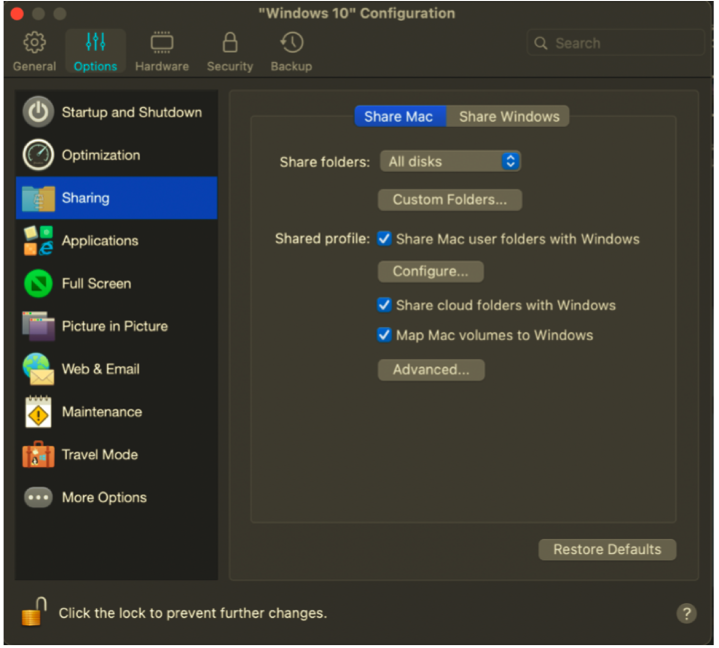The height and width of the screenshot is (648, 719).
Task: Click the lock to prevent changes
Action: [x=34, y=612]
